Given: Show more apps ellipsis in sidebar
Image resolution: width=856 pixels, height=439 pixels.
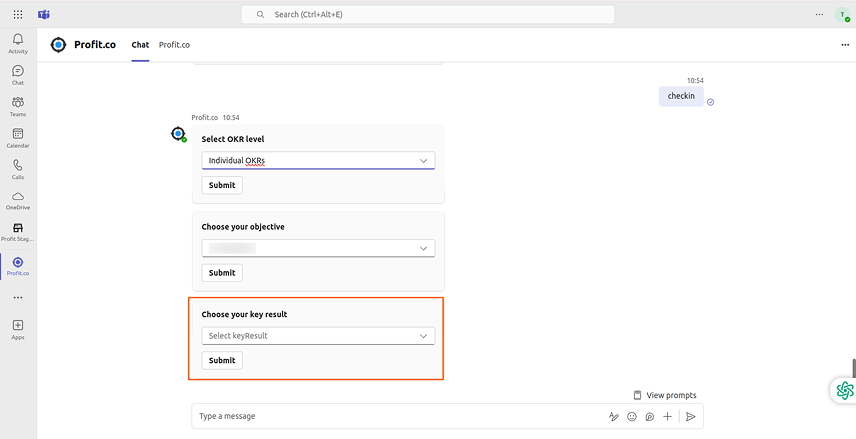Looking at the screenshot, I should 18,298.
